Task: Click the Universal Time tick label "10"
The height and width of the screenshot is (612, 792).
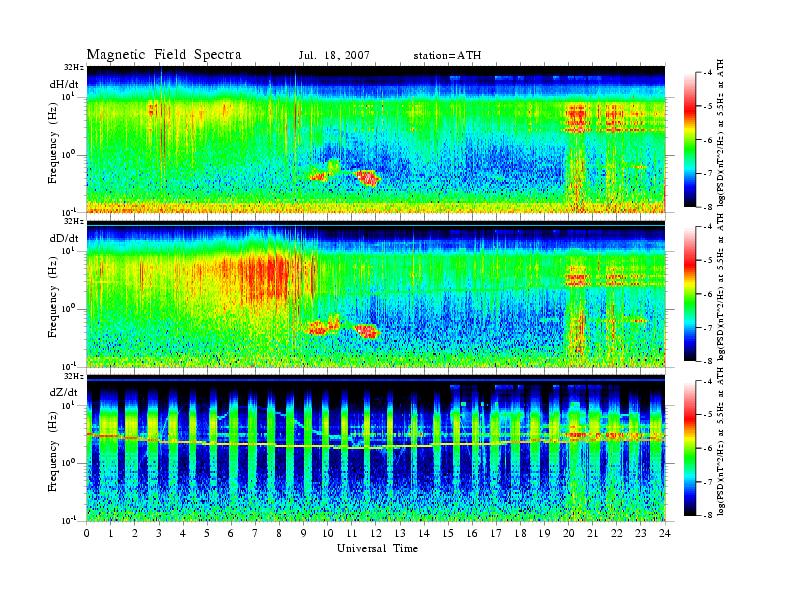Action: [x=328, y=534]
